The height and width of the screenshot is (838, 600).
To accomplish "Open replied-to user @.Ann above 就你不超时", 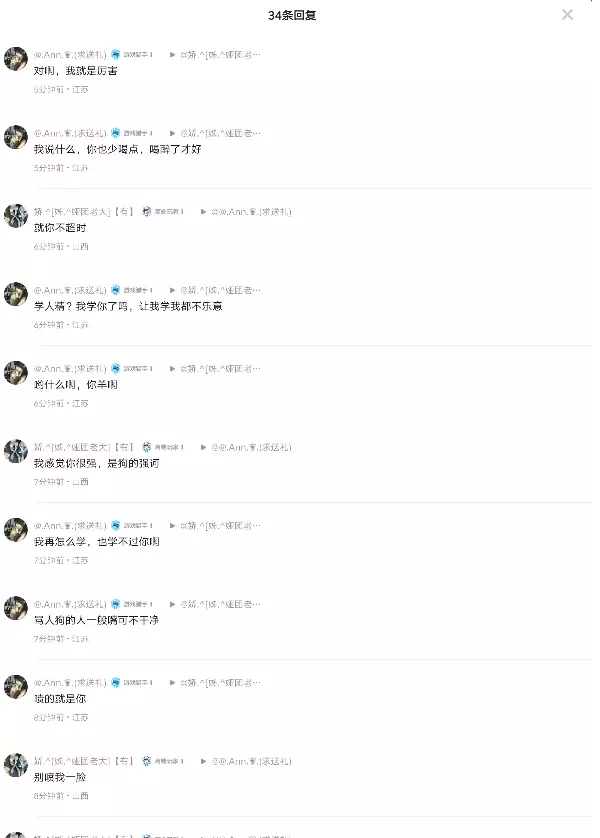I will (251, 212).
